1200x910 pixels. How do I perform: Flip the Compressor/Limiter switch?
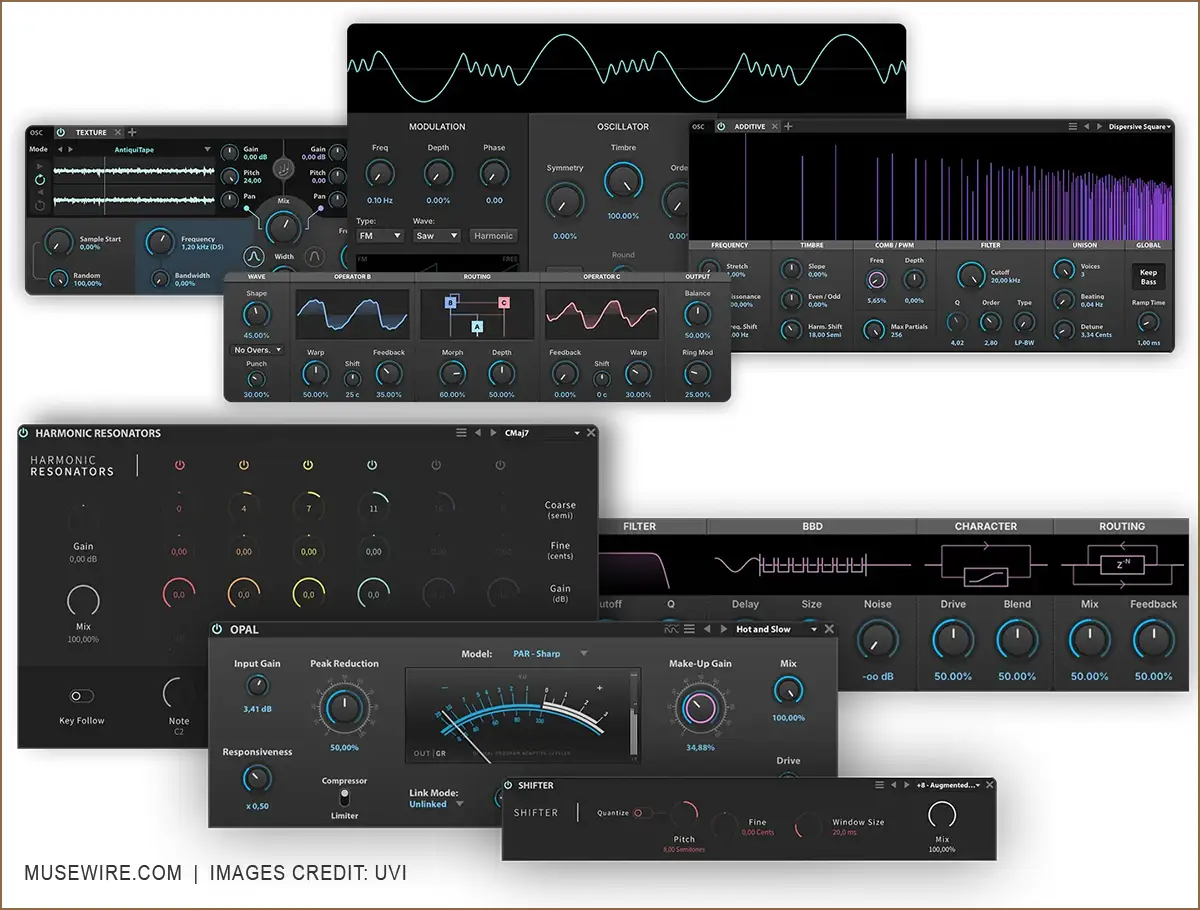(x=345, y=798)
